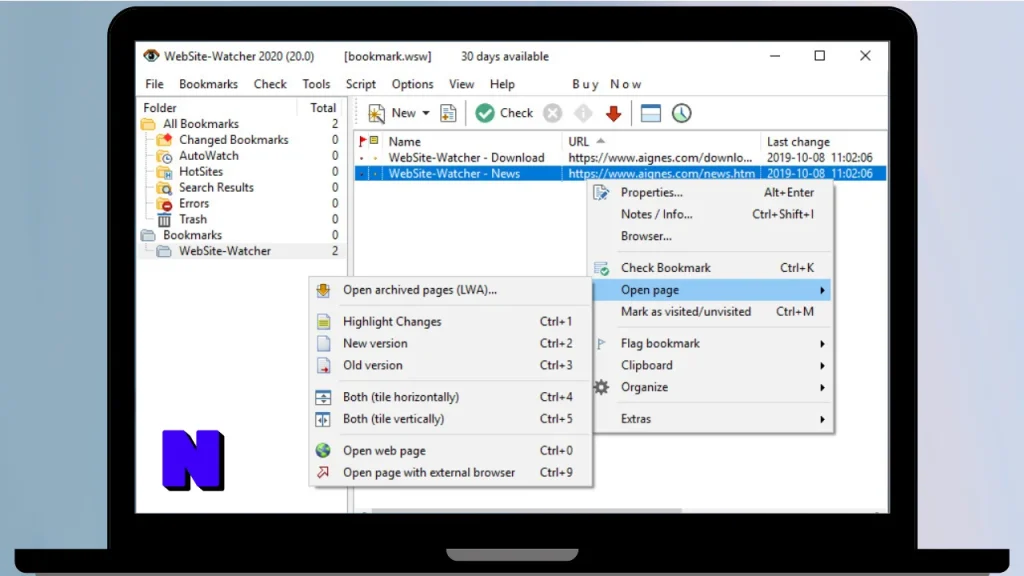Click the tile vertically icon
Image resolution: width=1024 pixels, height=576 pixels.
pyautogui.click(x=323, y=419)
